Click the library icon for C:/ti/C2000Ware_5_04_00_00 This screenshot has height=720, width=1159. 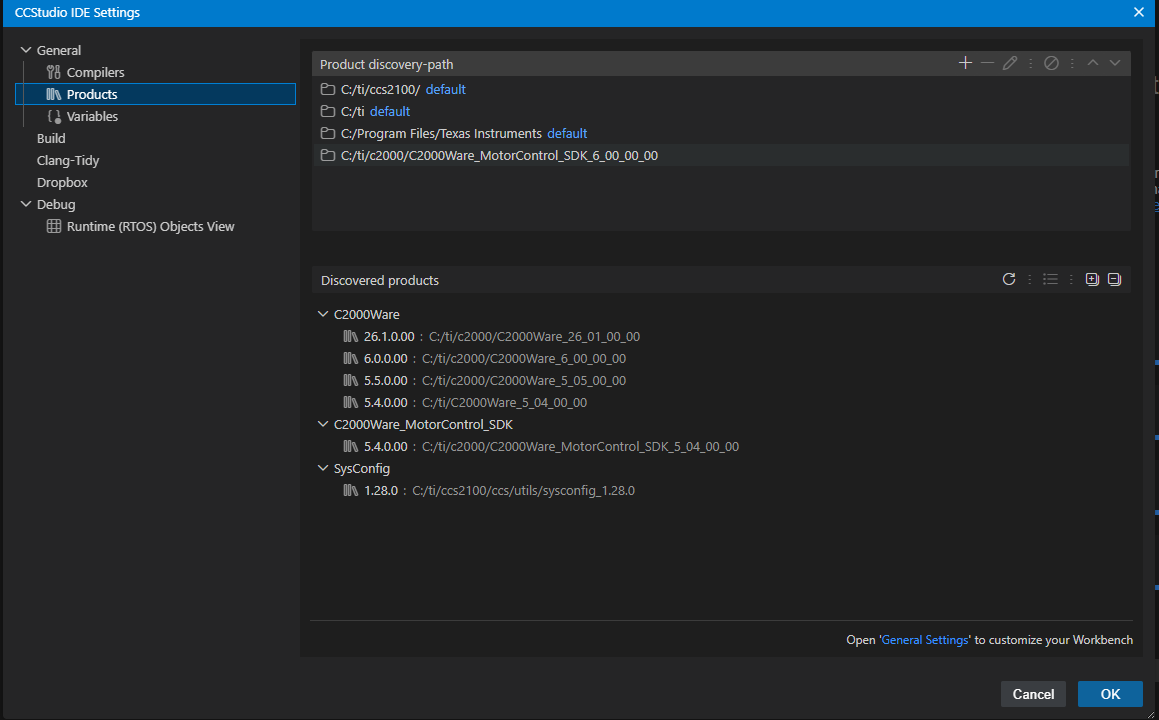coord(350,402)
